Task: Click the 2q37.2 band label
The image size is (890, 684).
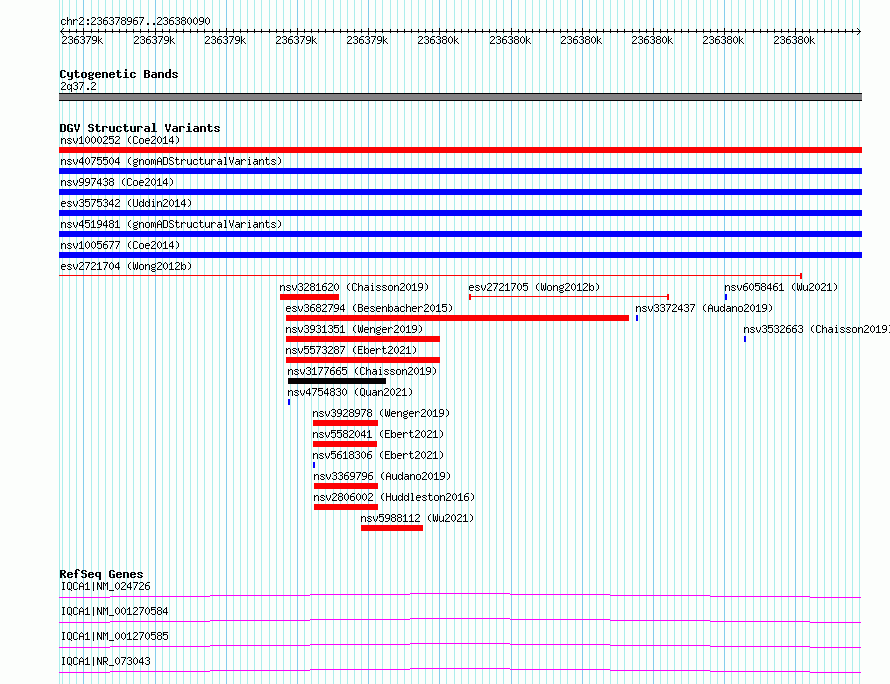Action: pyautogui.click(x=78, y=86)
